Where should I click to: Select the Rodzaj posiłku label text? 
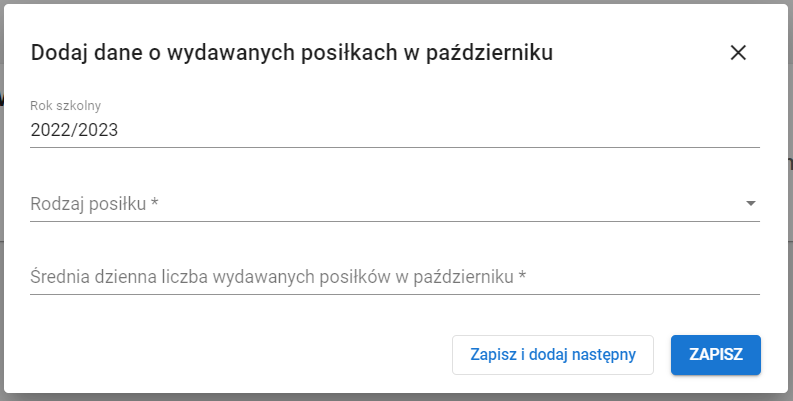pos(88,204)
